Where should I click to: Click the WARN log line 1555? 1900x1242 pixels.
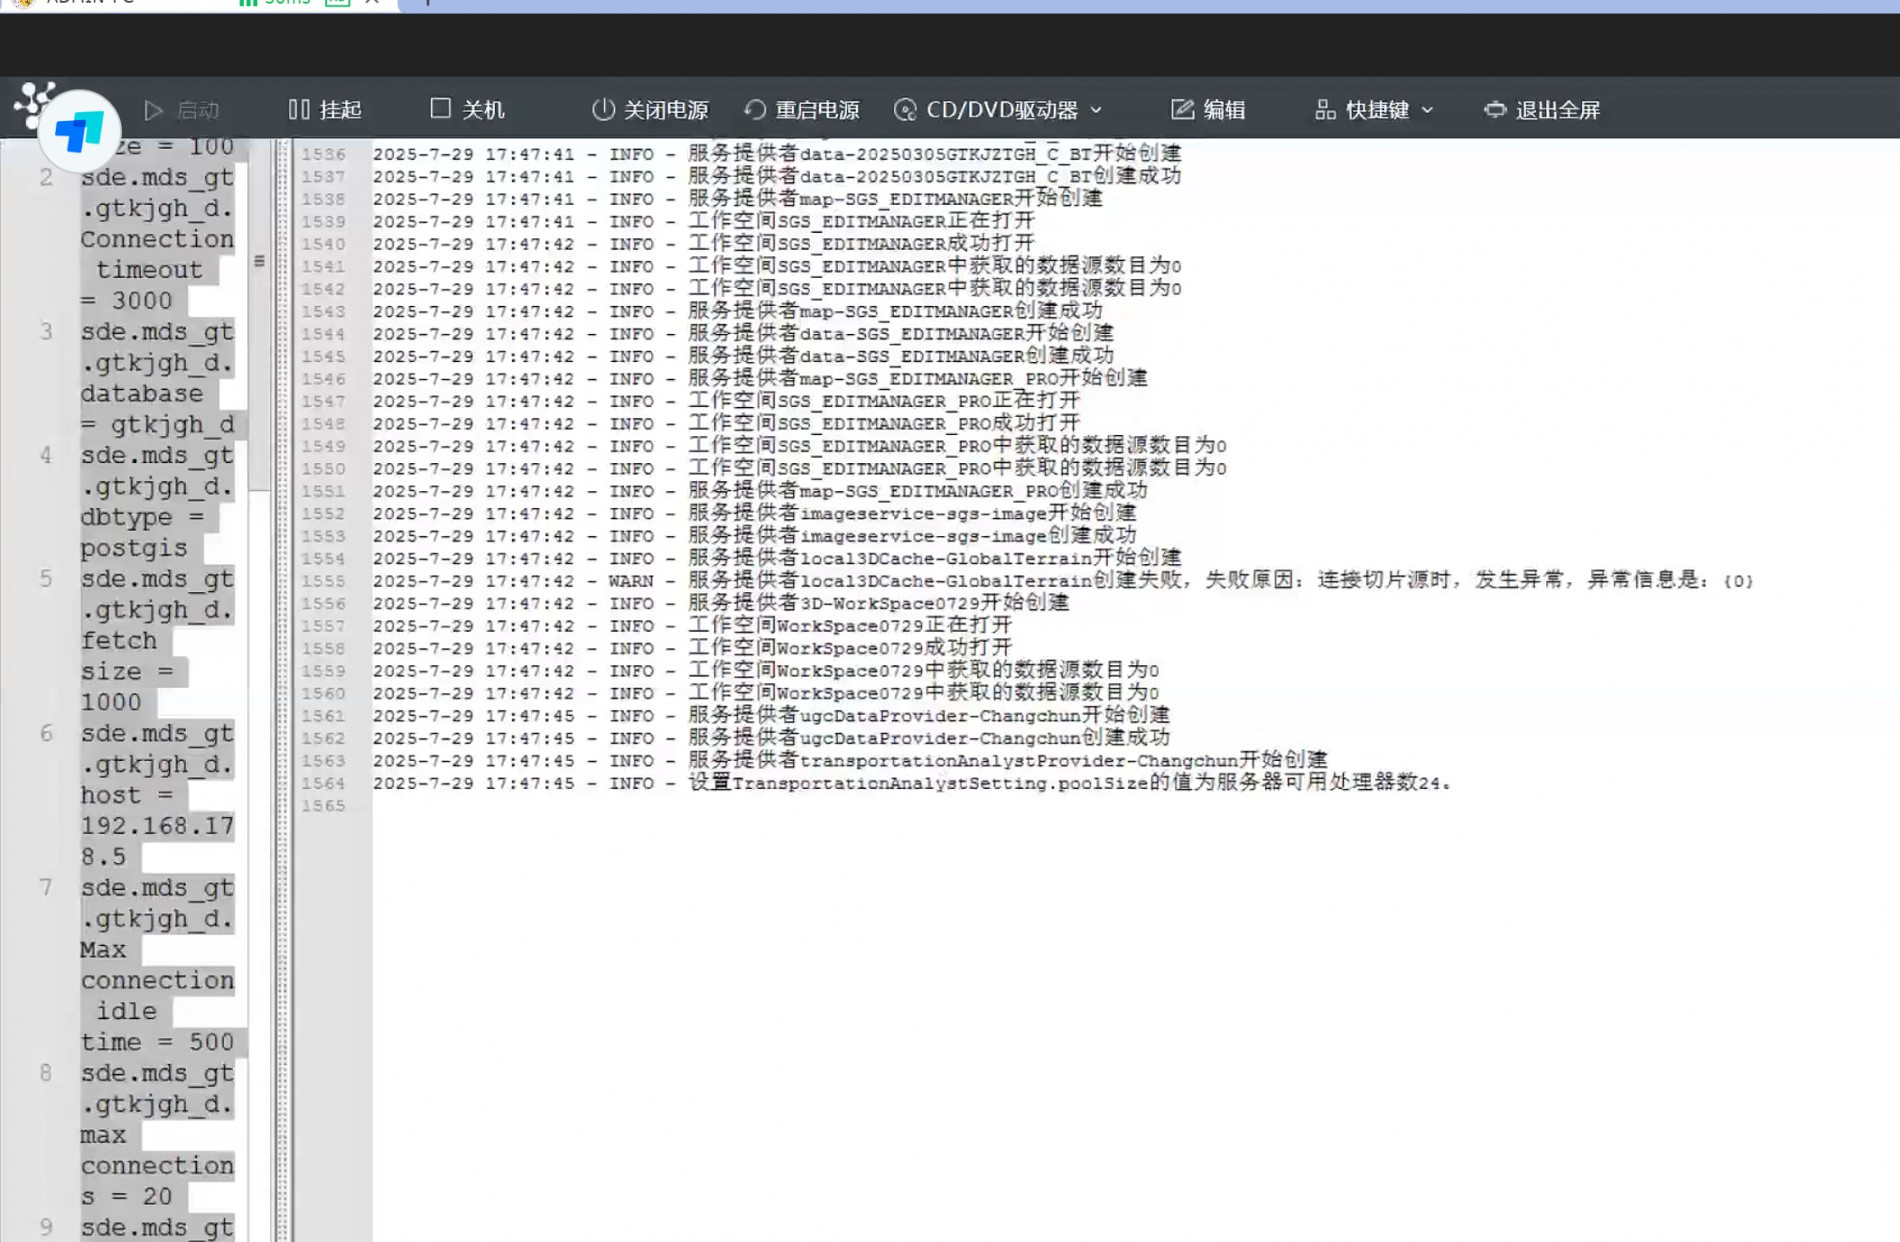pos(1060,581)
